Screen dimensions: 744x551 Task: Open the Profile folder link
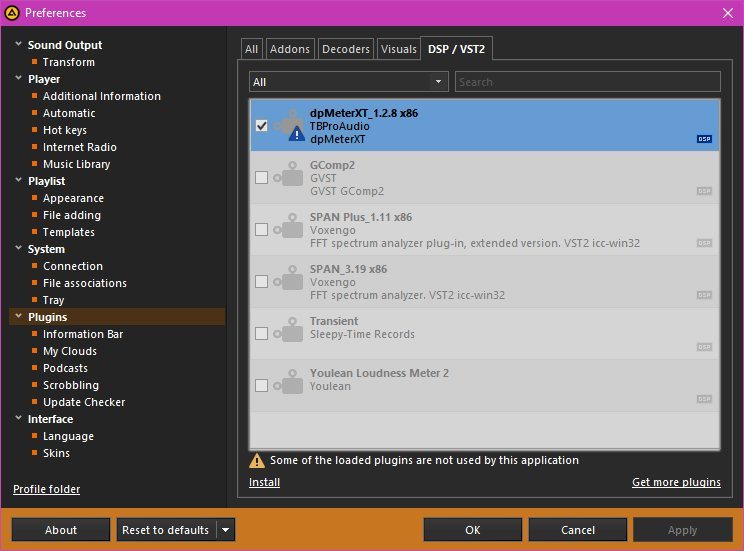click(x=46, y=489)
